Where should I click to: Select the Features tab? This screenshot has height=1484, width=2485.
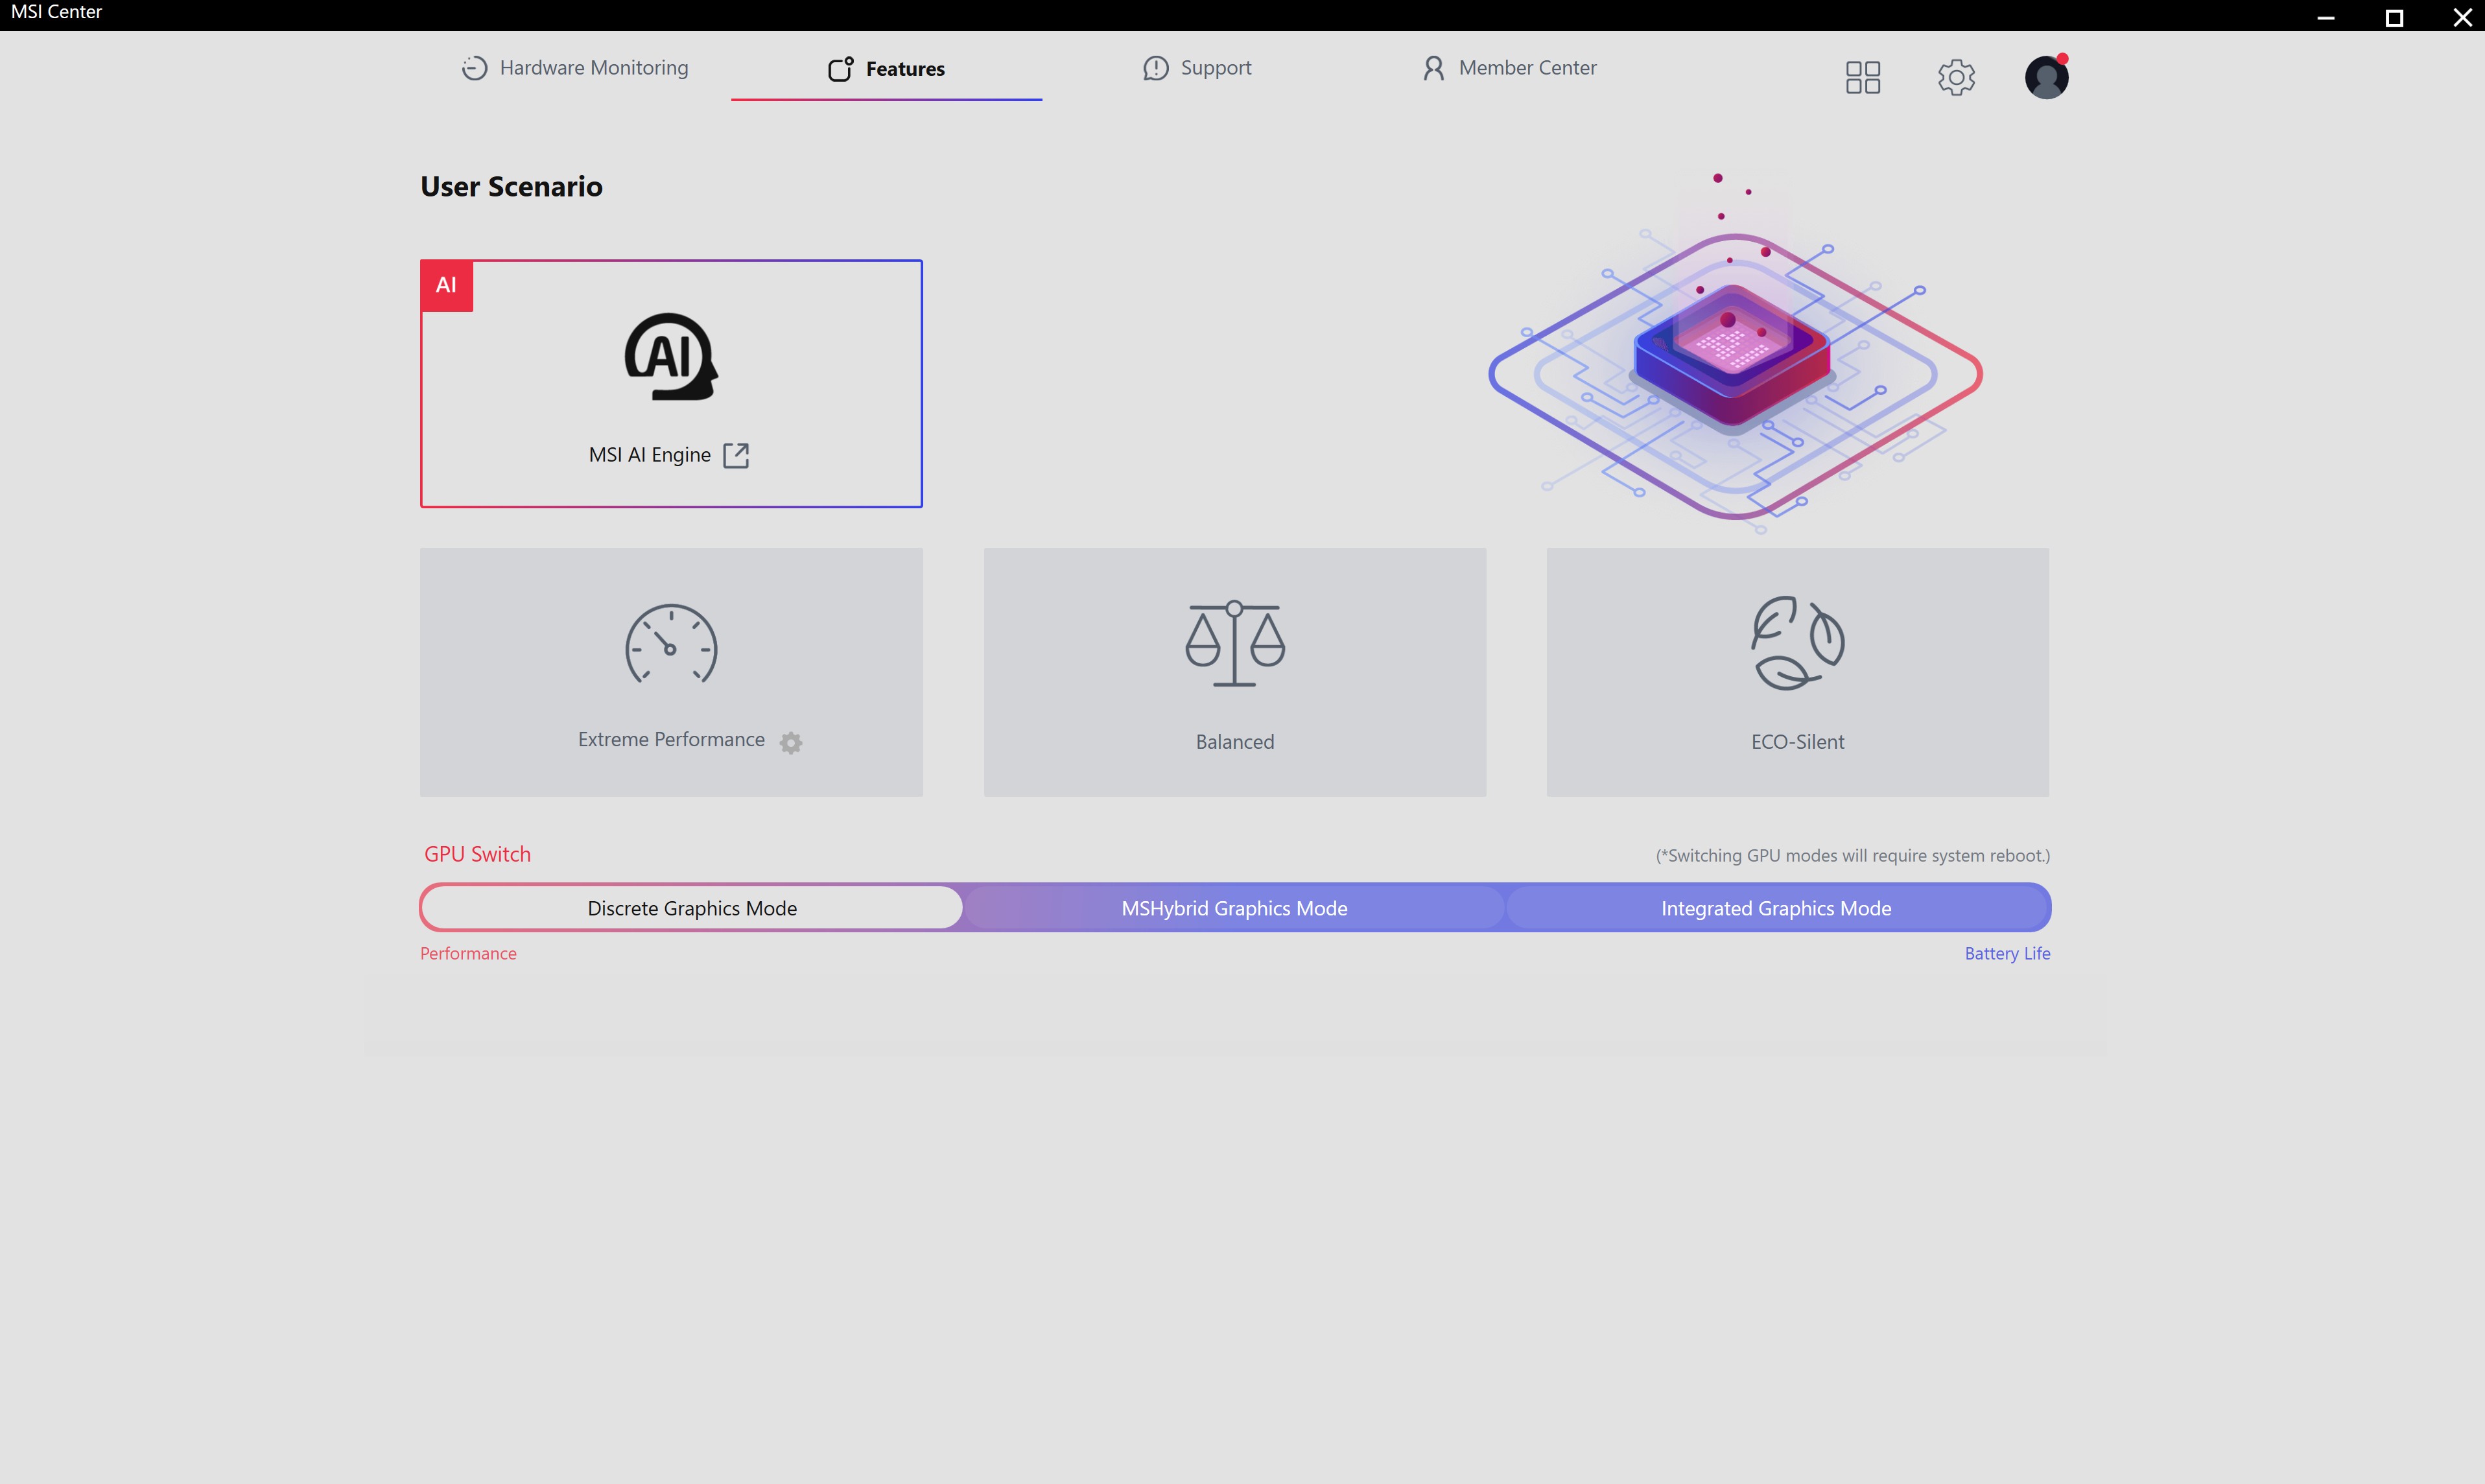[886, 68]
